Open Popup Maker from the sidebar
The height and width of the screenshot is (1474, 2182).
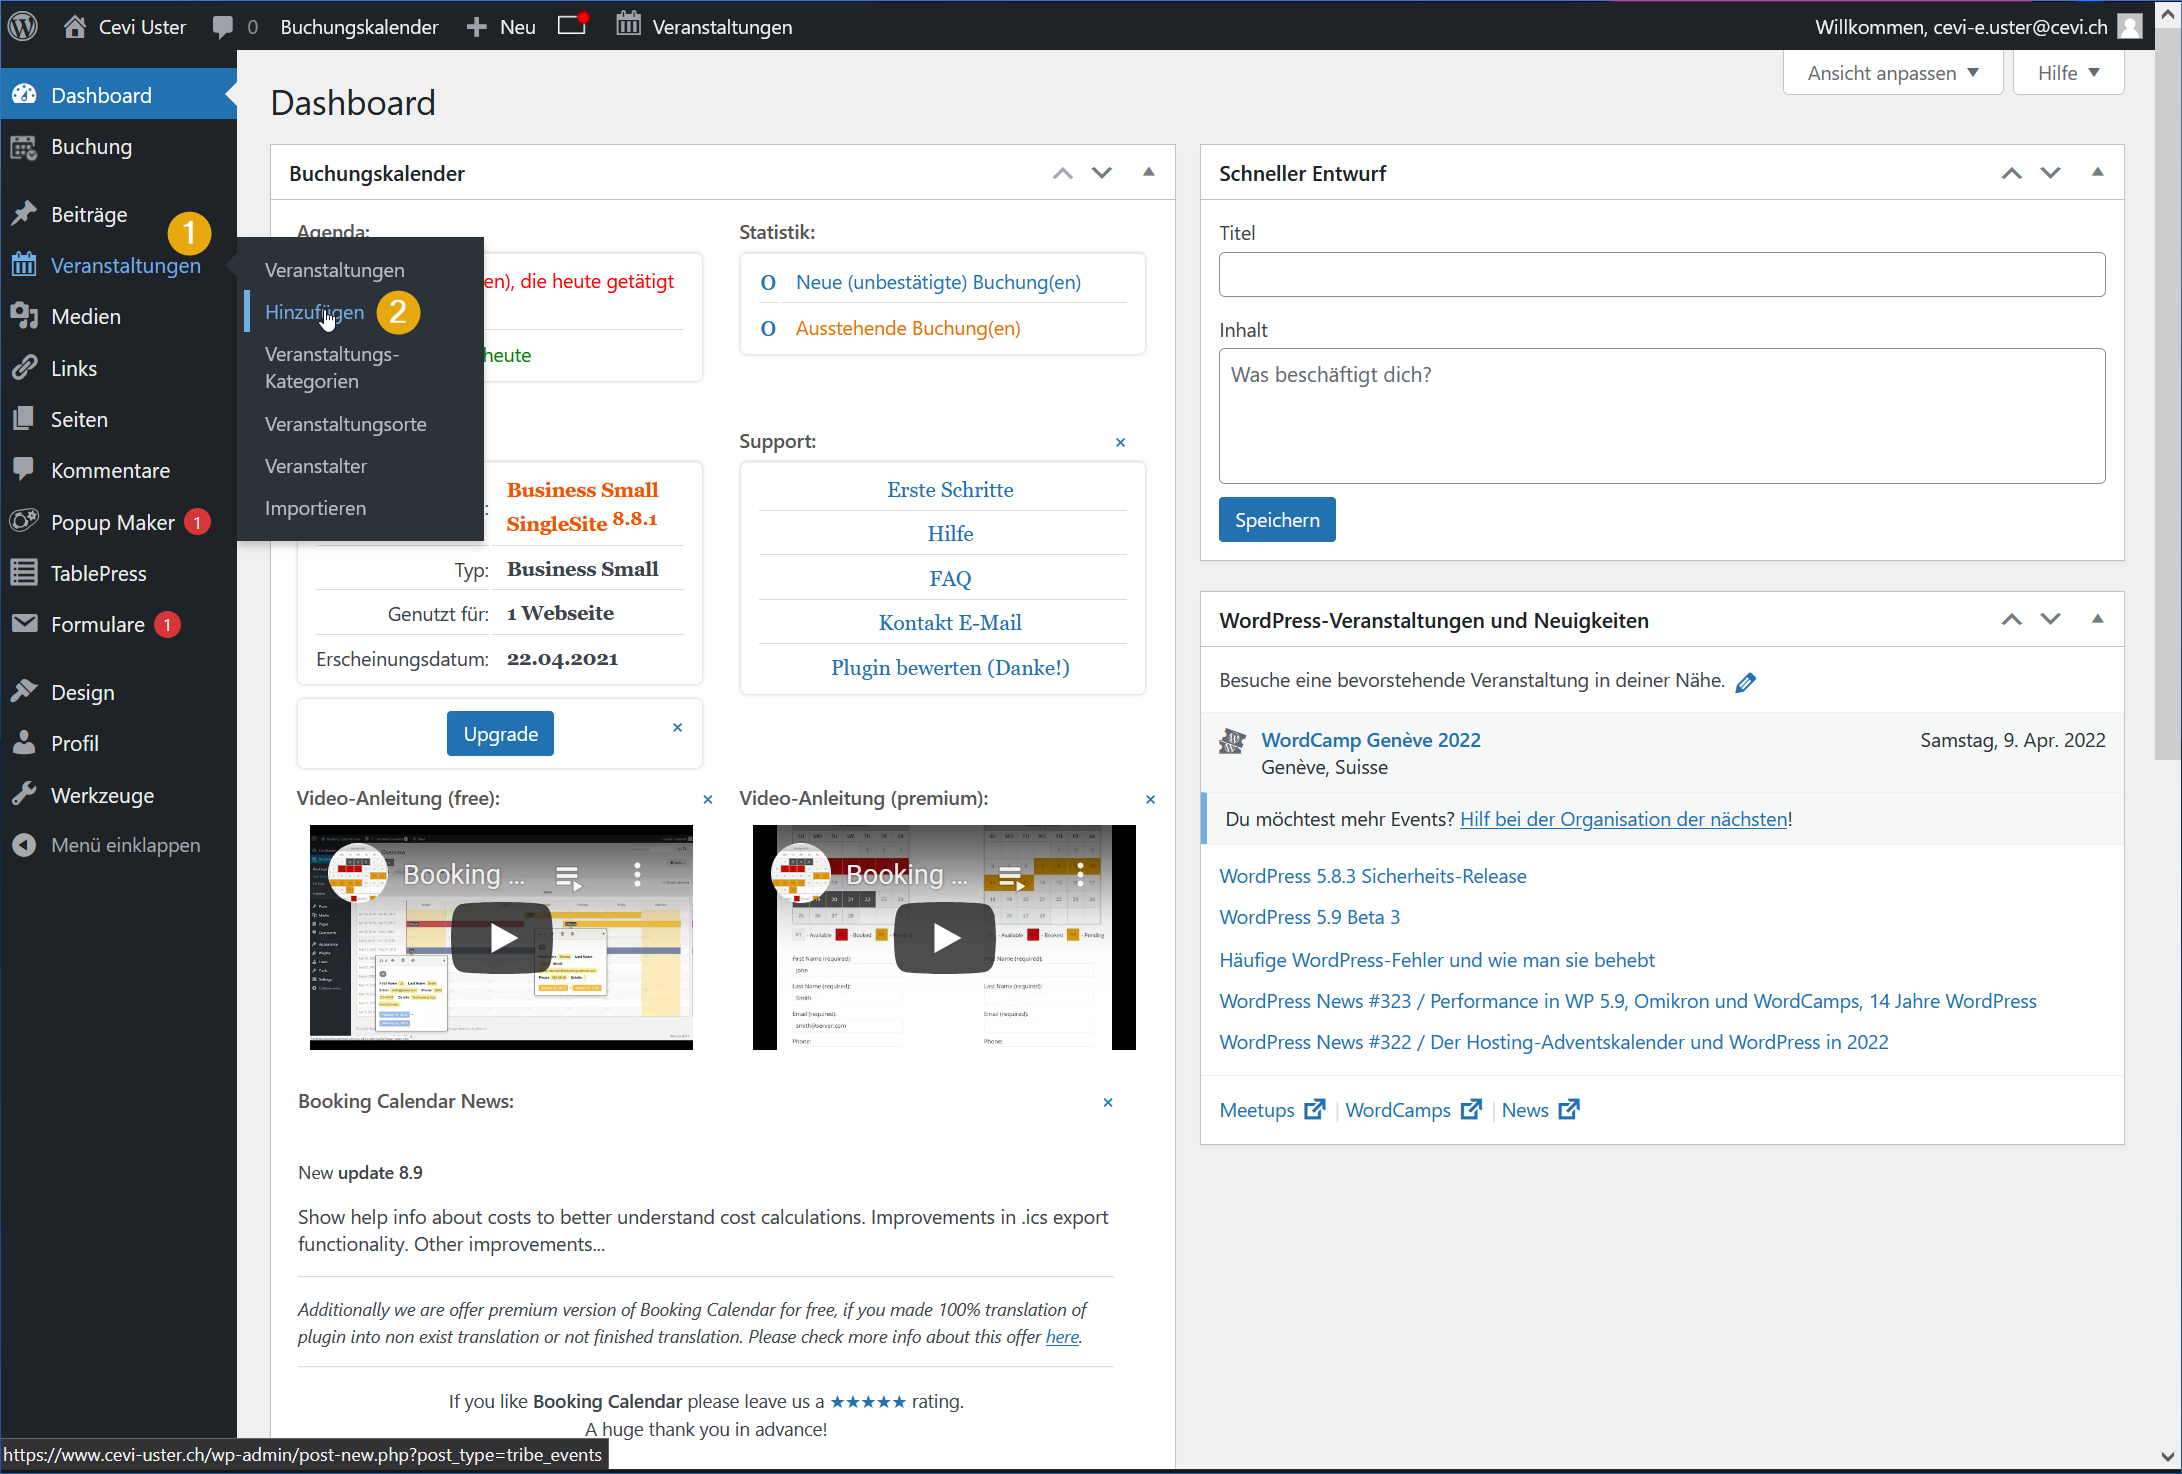112,522
